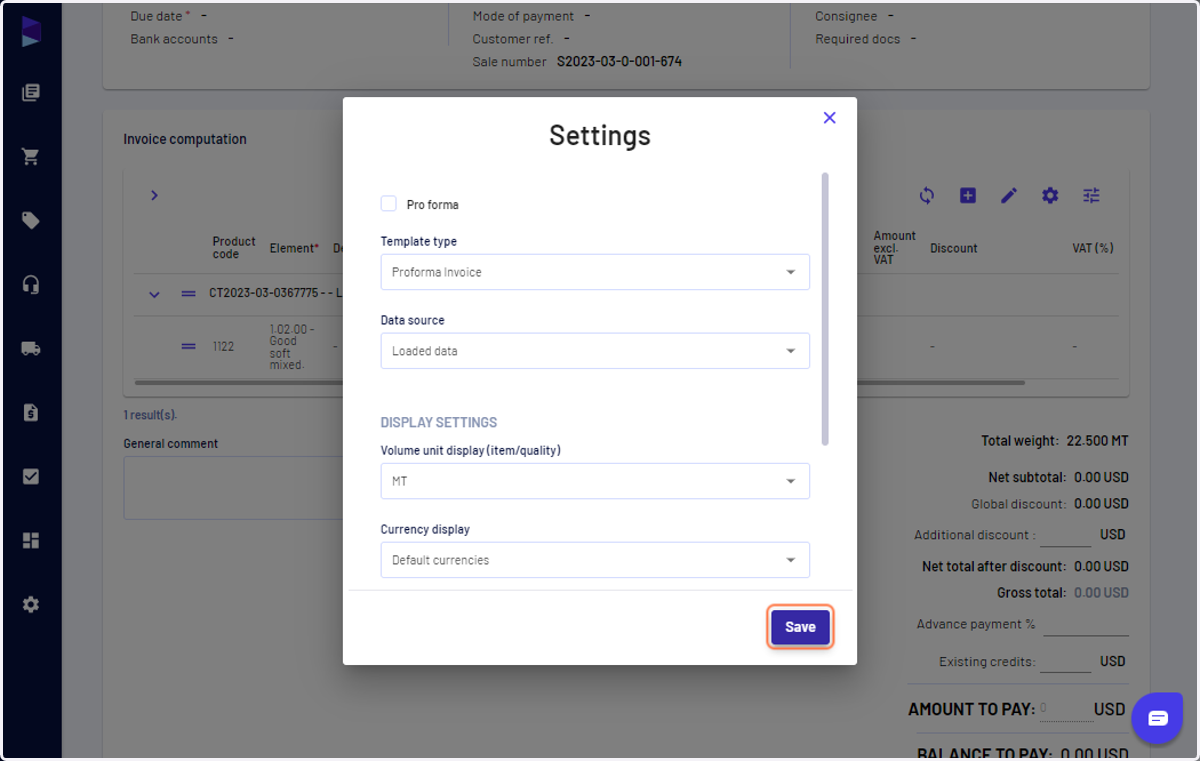Open the price tag sidebar icon

31,221
